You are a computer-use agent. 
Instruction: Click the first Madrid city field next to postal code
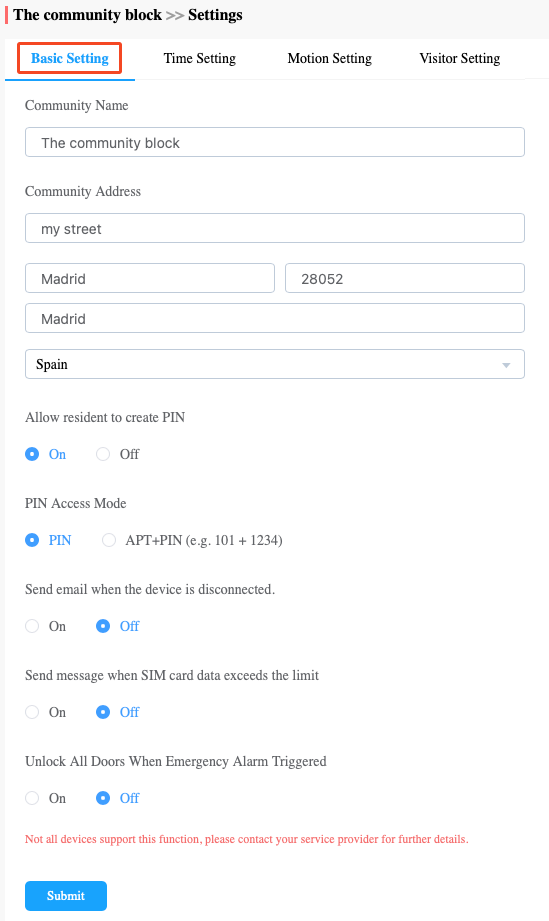pos(150,278)
